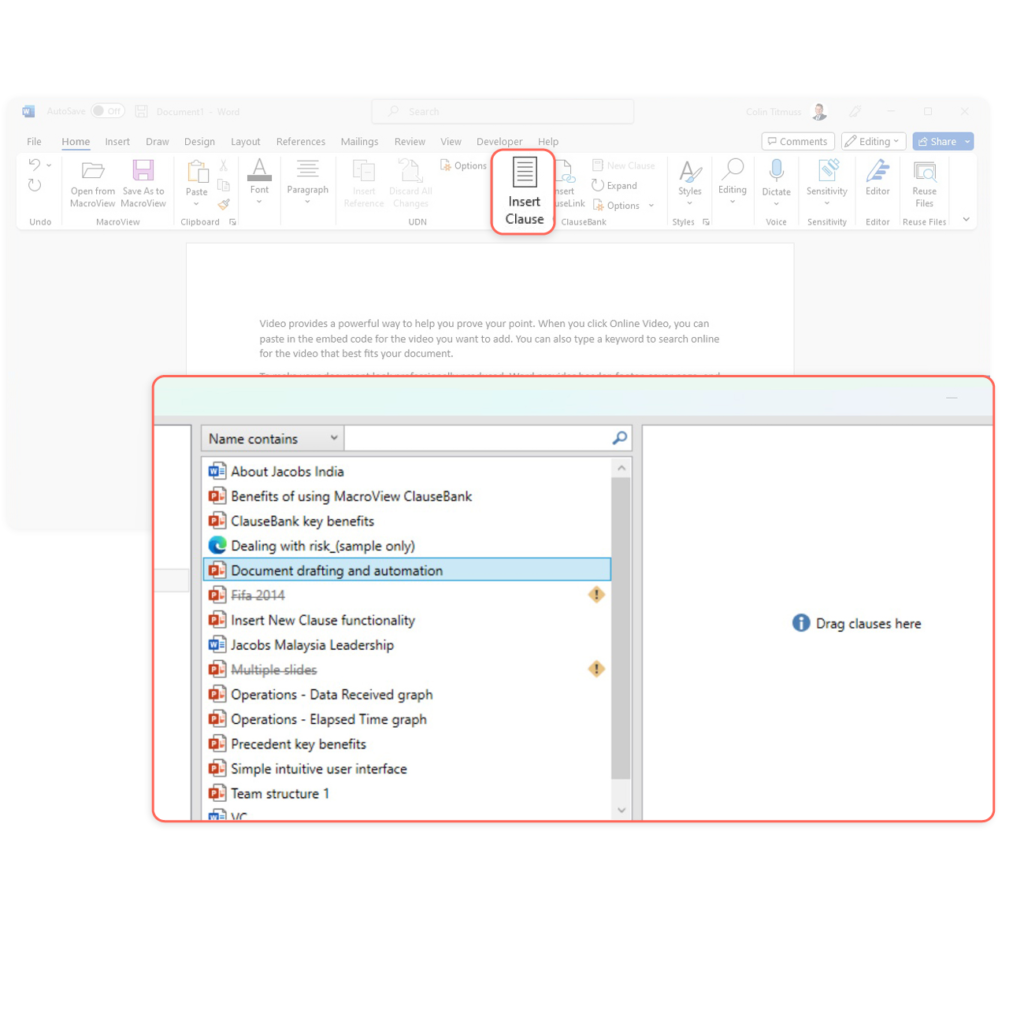Click the search magnifier in clause filter
The height and width of the screenshot is (1024, 1024).
pyautogui.click(x=620, y=438)
